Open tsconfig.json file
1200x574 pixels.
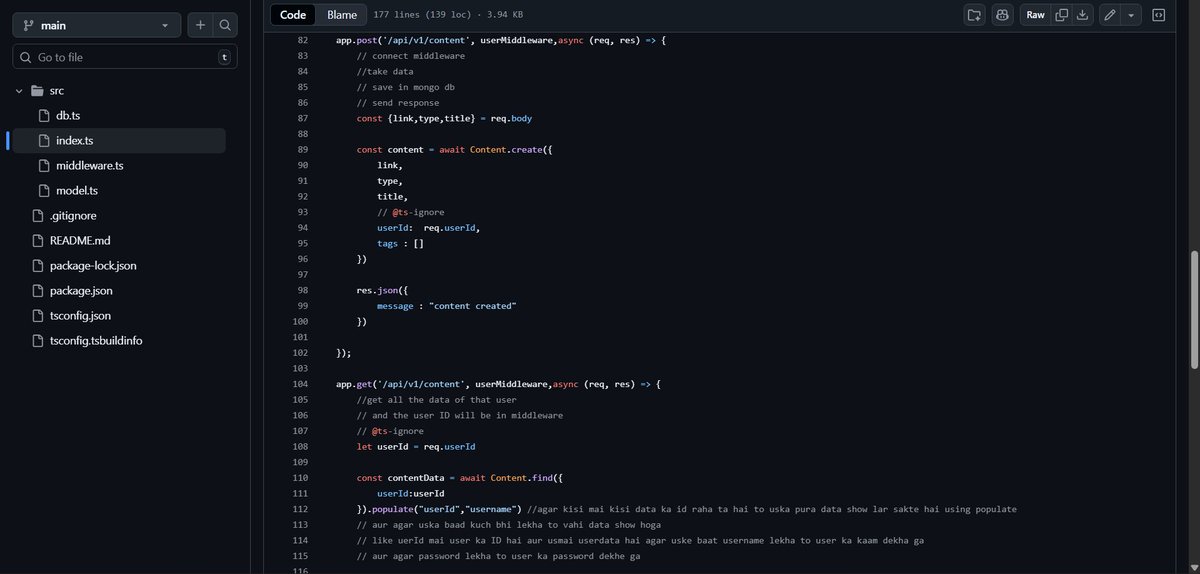click(80, 316)
